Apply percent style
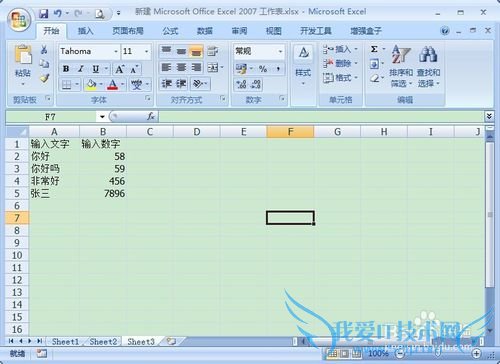This screenshot has width=500, height=364. (263, 69)
